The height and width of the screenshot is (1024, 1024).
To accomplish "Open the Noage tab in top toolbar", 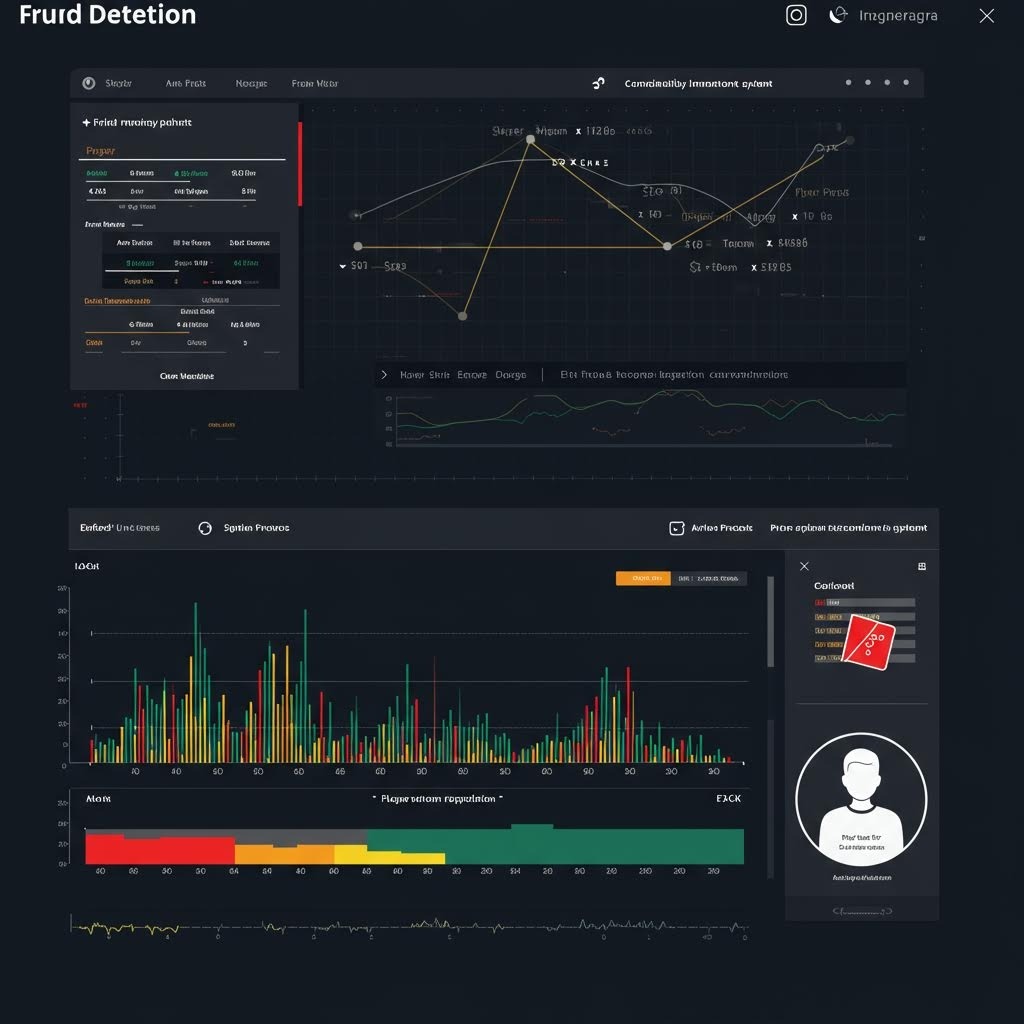I will [250, 84].
